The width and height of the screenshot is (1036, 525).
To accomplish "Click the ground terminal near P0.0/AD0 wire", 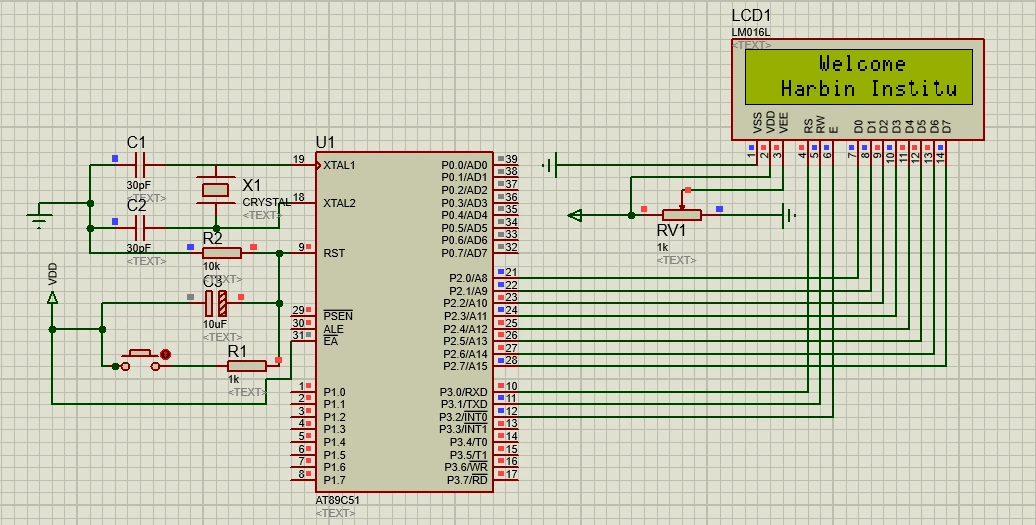I will pos(550,164).
